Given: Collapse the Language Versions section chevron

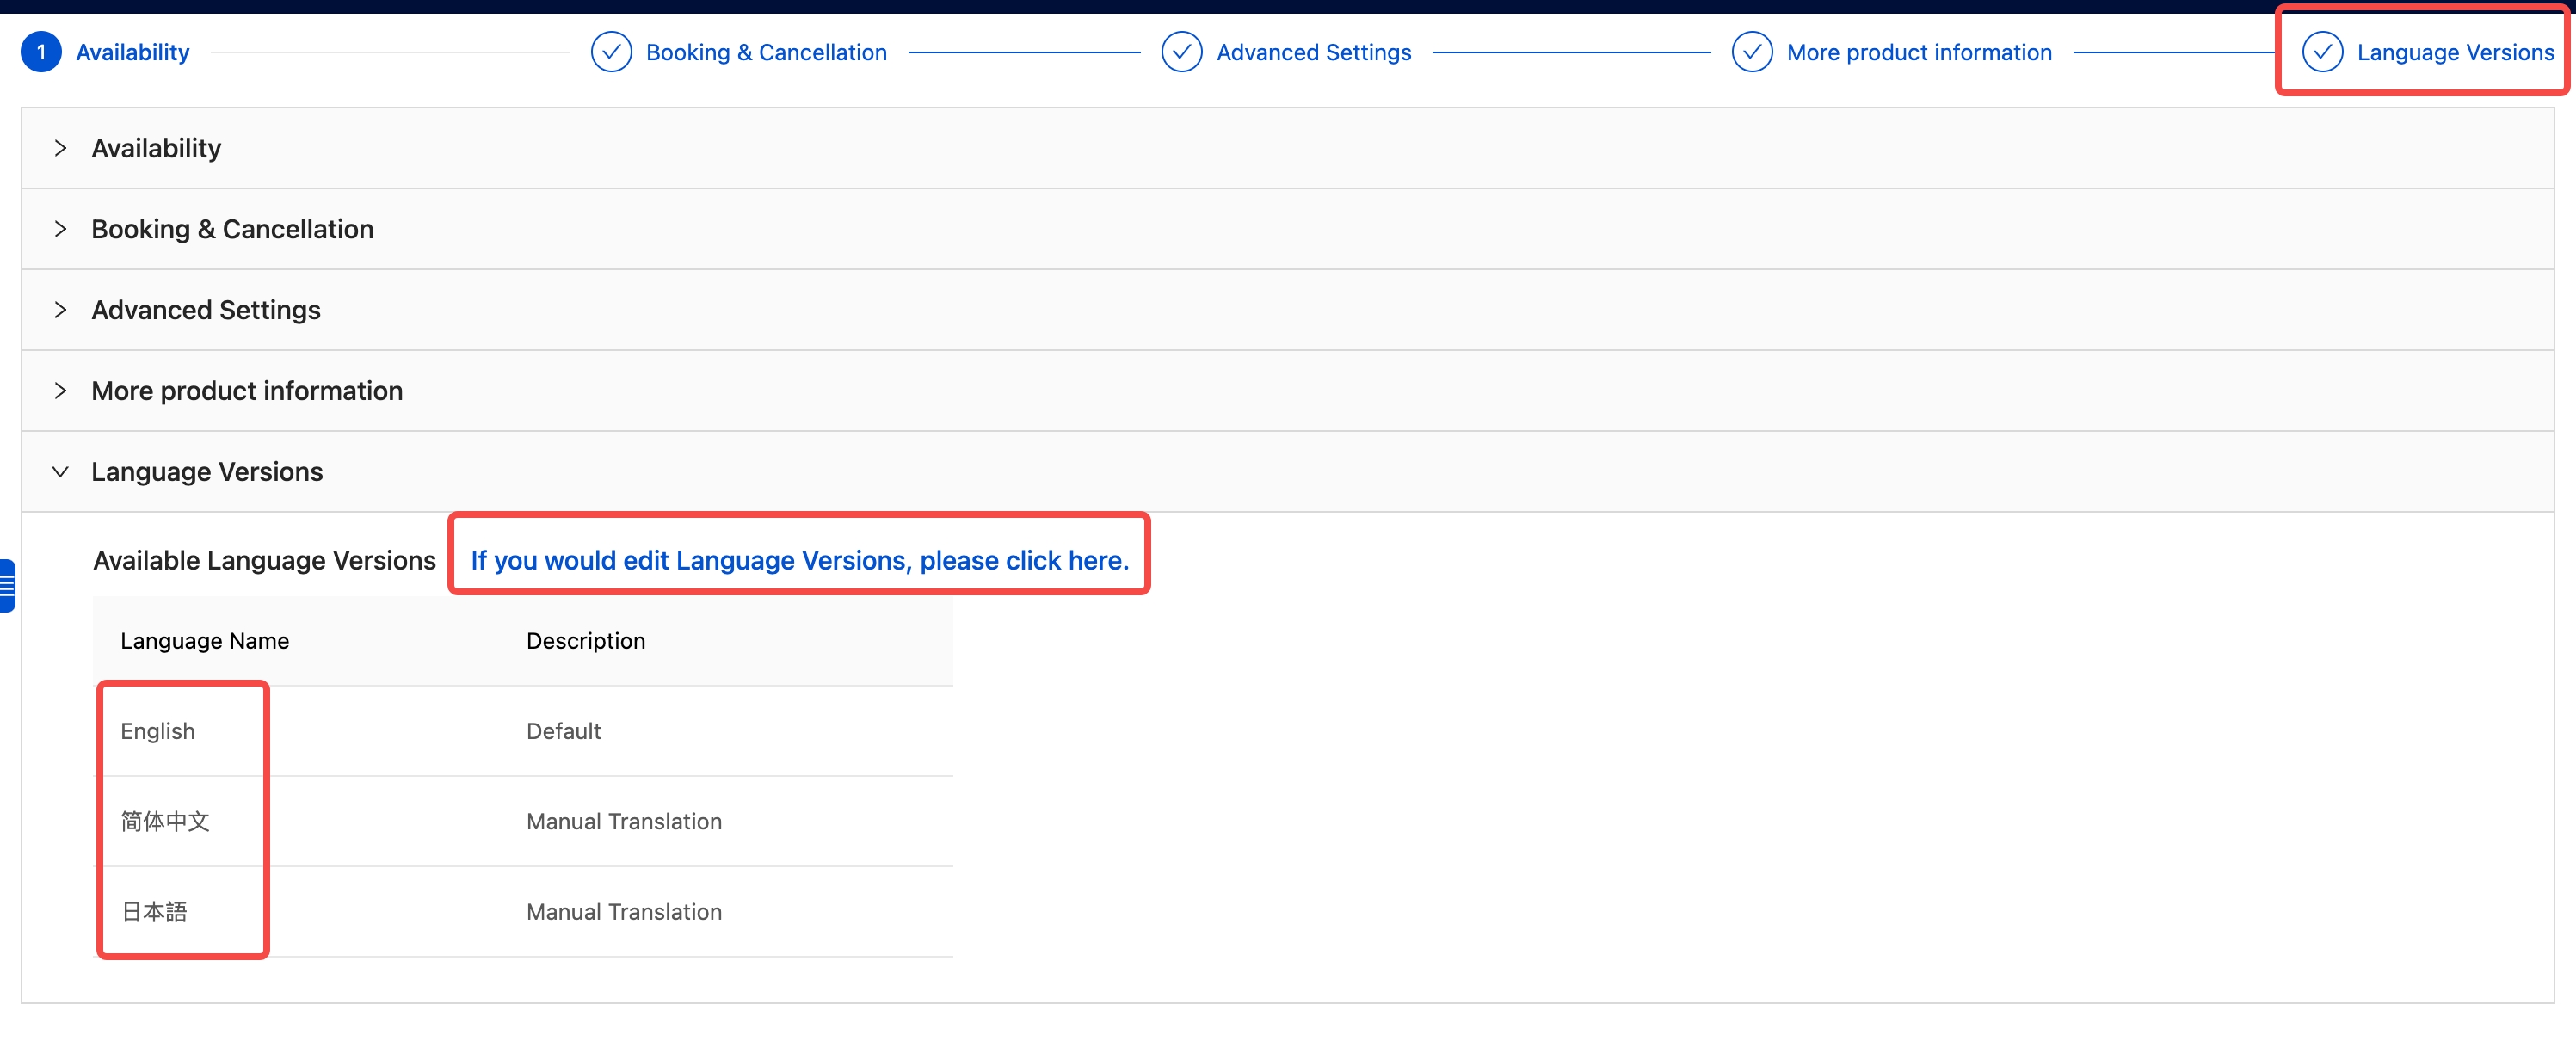Looking at the screenshot, I should coord(60,472).
